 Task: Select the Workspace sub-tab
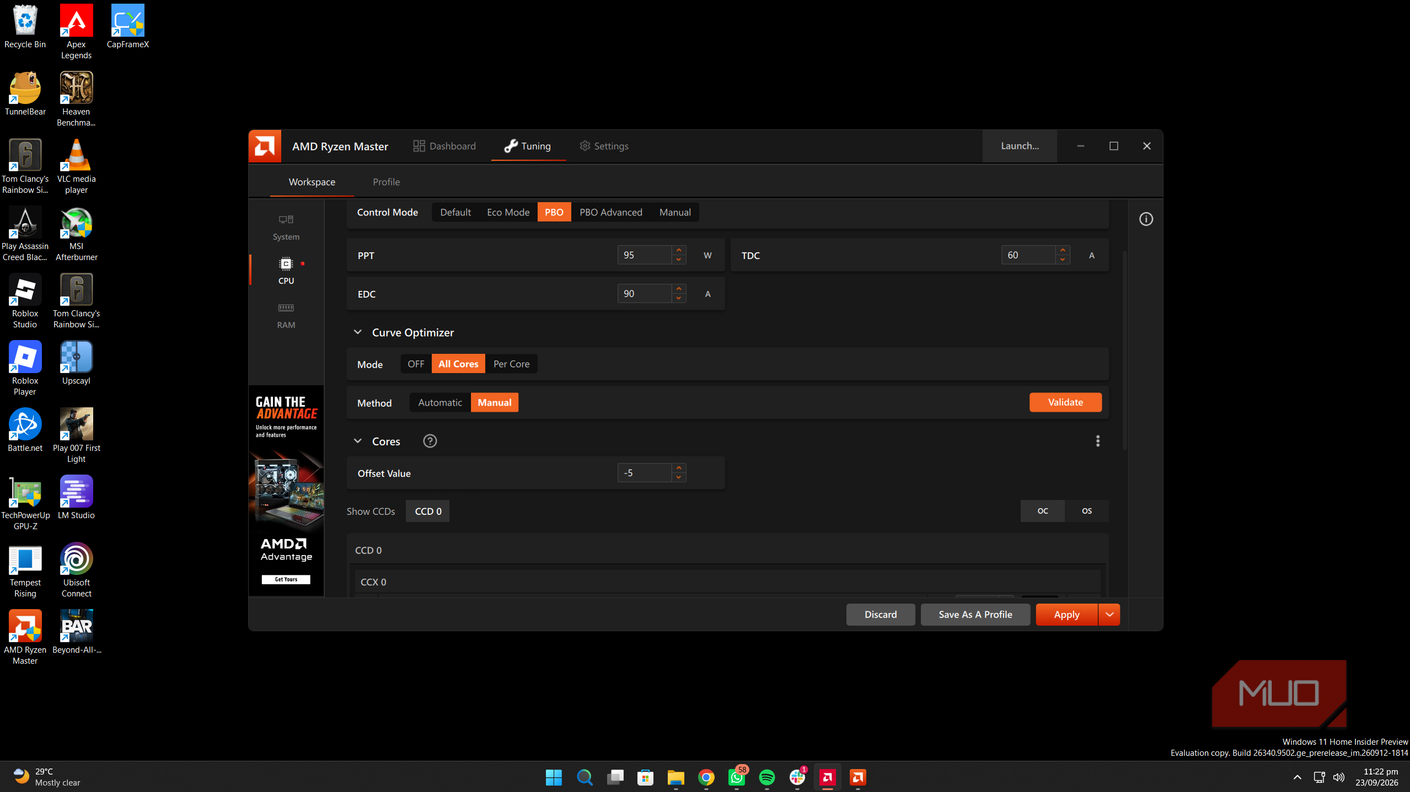click(x=312, y=182)
